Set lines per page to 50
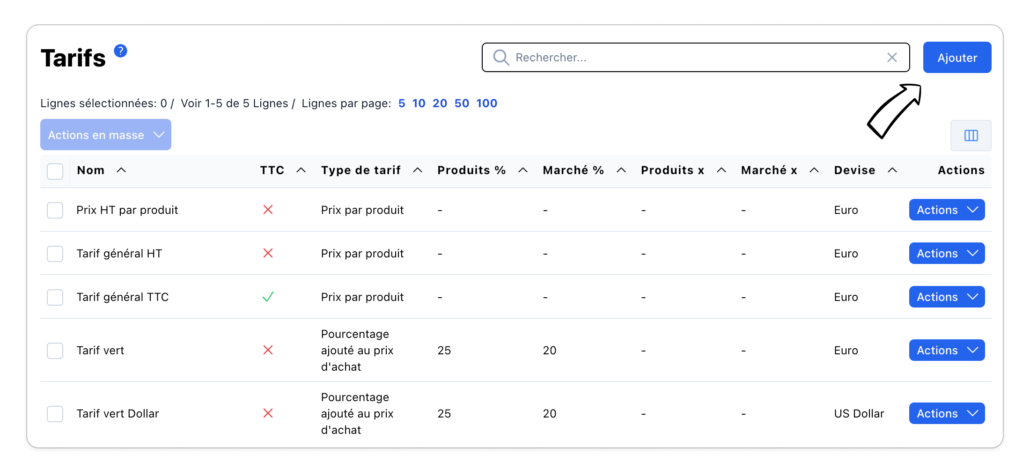 461,104
